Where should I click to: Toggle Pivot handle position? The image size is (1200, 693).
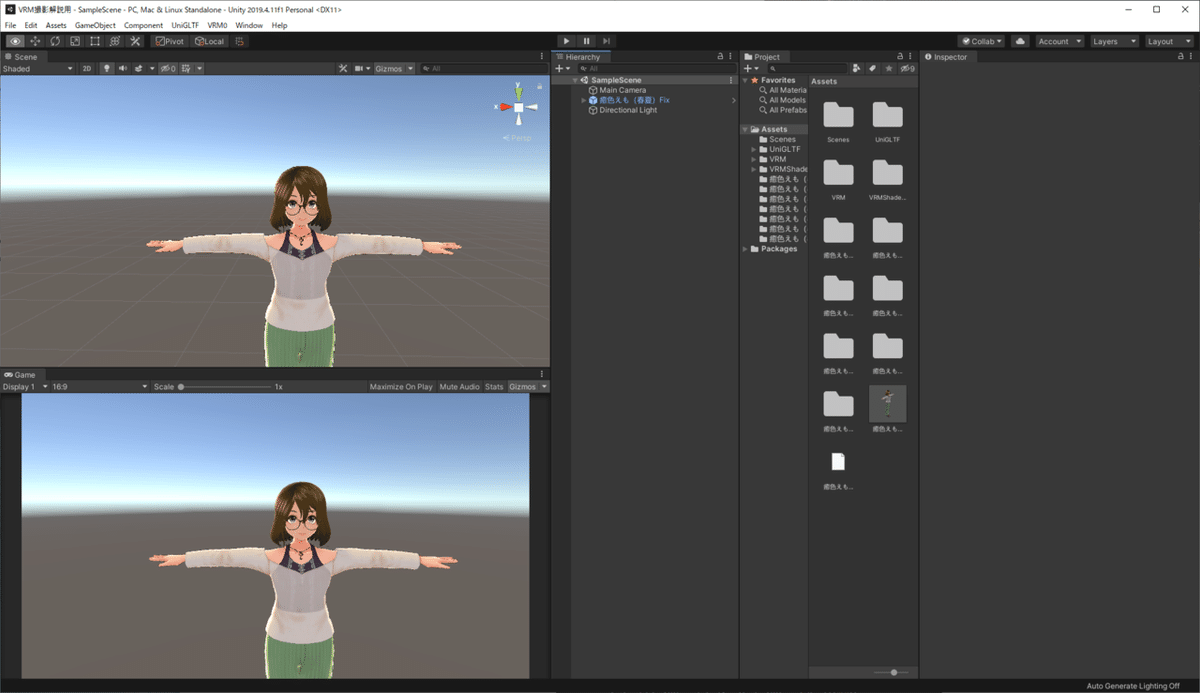(x=170, y=41)
